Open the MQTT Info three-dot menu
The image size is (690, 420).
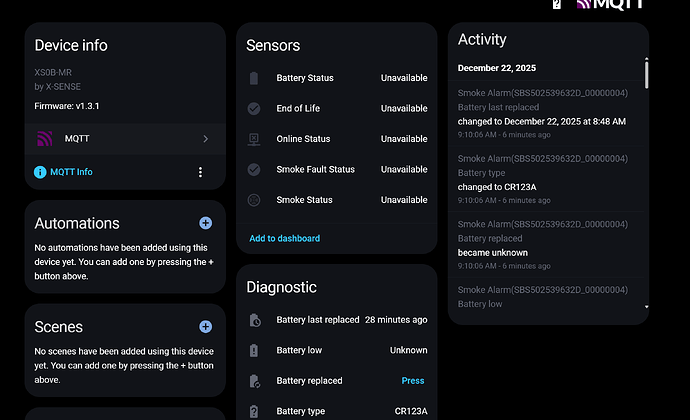pyautogui.click(x=200, y=172)
